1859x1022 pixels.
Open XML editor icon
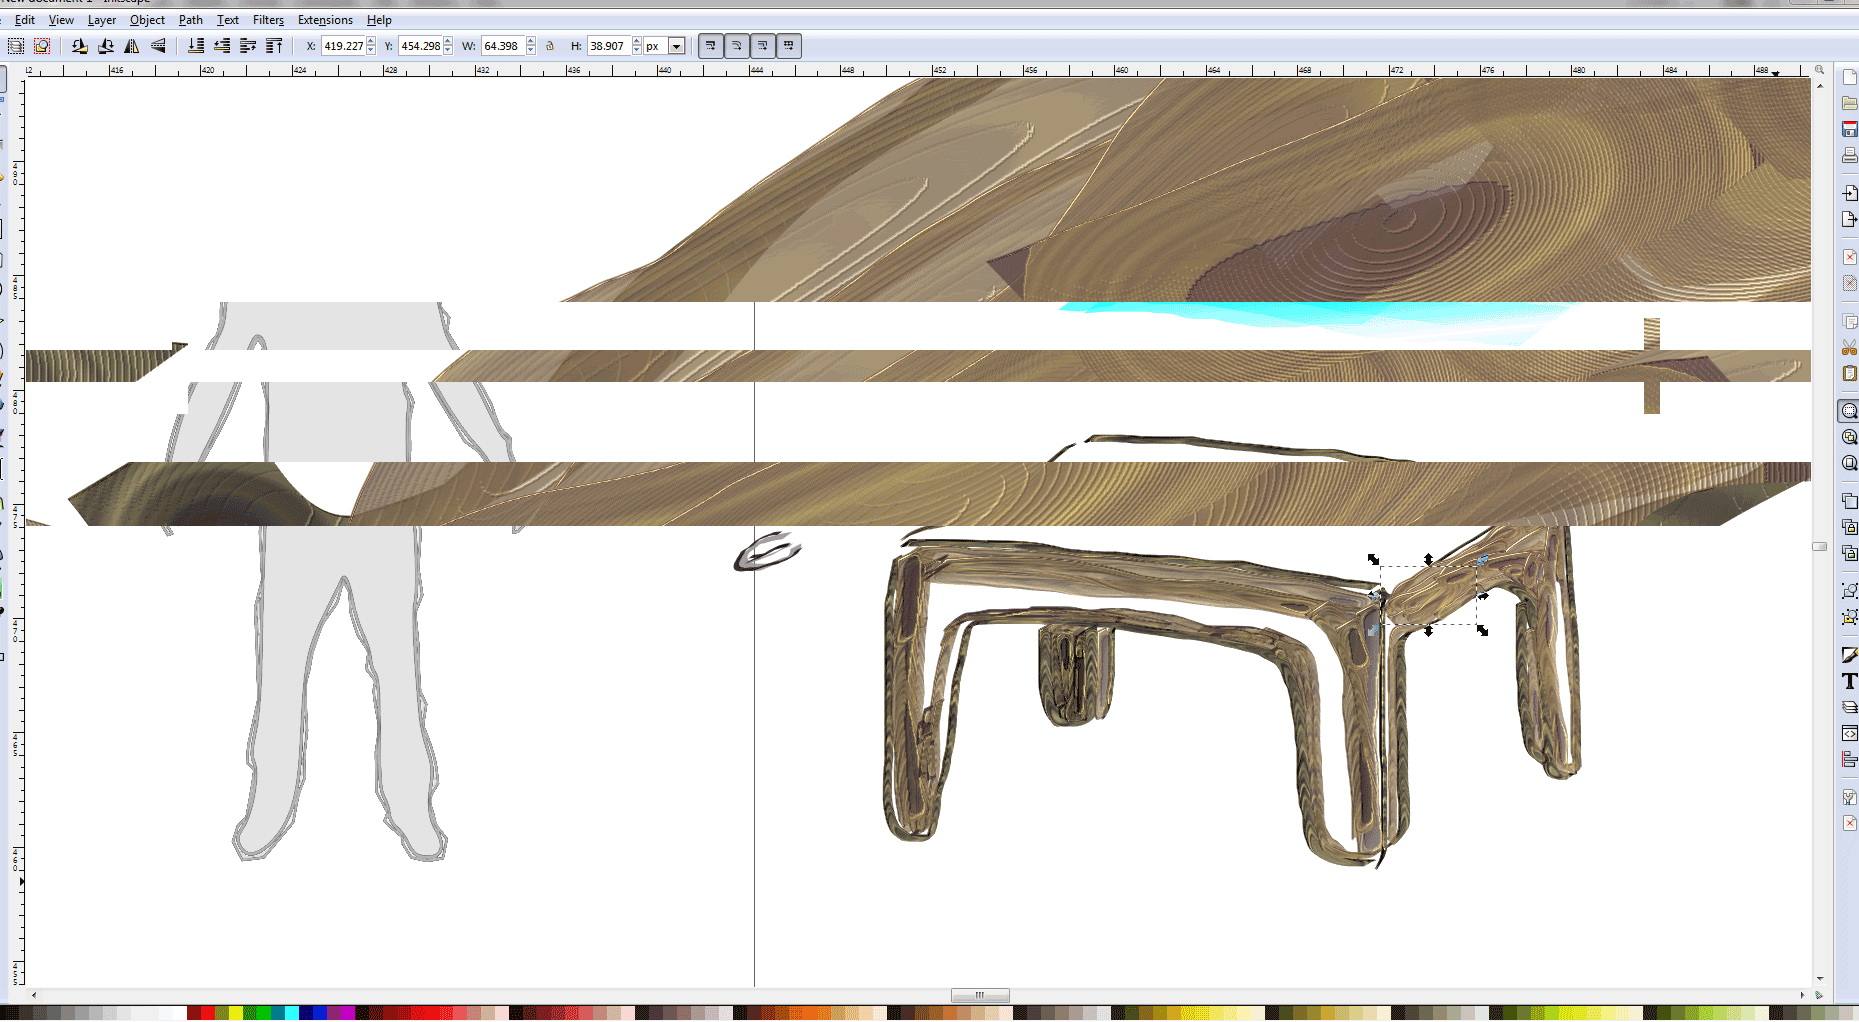1849,733
